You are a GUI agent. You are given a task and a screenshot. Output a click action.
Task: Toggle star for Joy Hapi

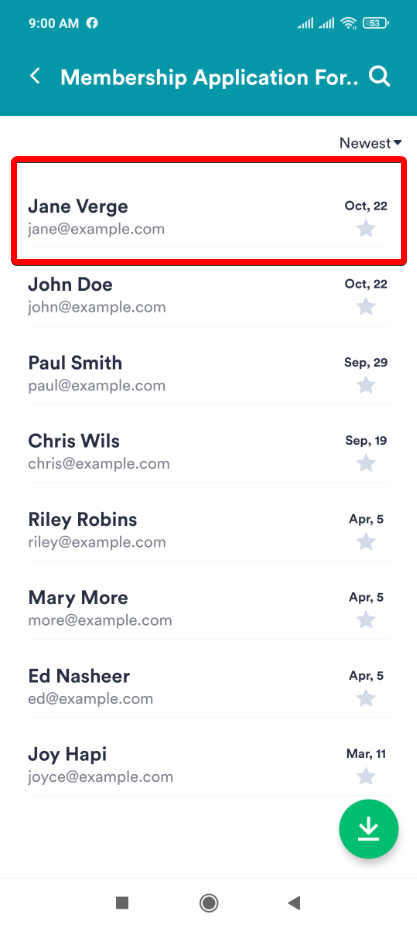[366, 776]
